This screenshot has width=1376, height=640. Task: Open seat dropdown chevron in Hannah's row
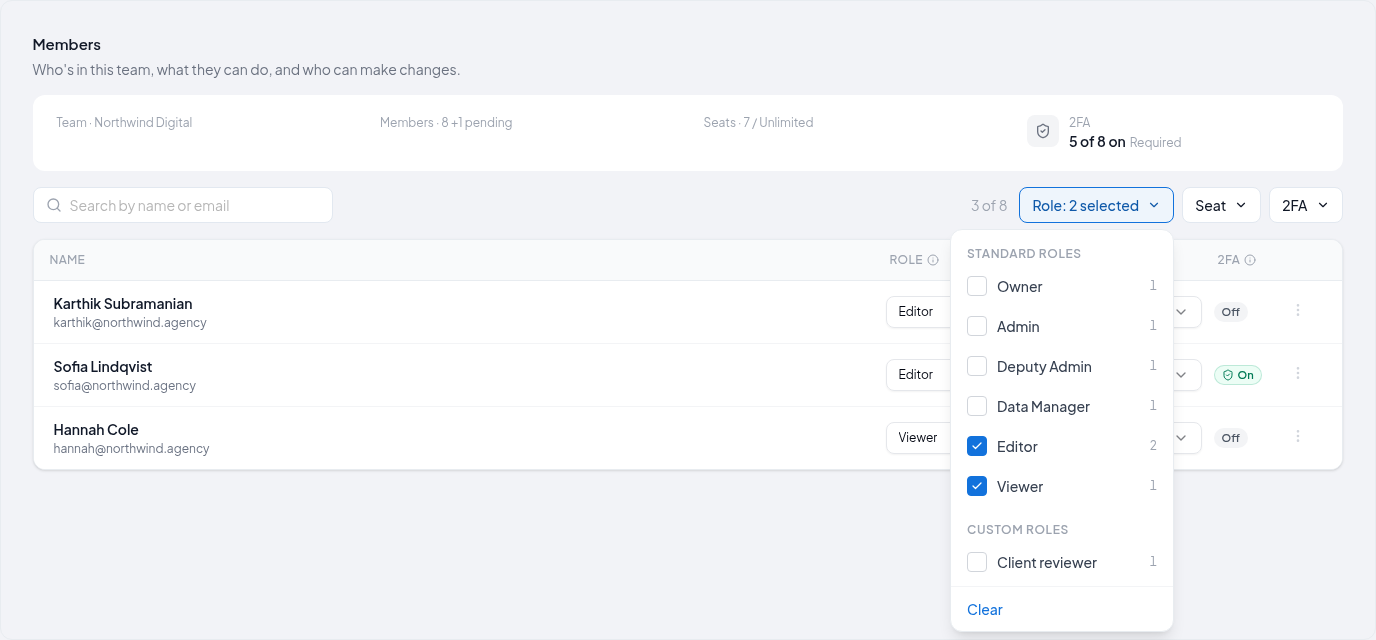pyautogui.click(x=1183, y=438)
